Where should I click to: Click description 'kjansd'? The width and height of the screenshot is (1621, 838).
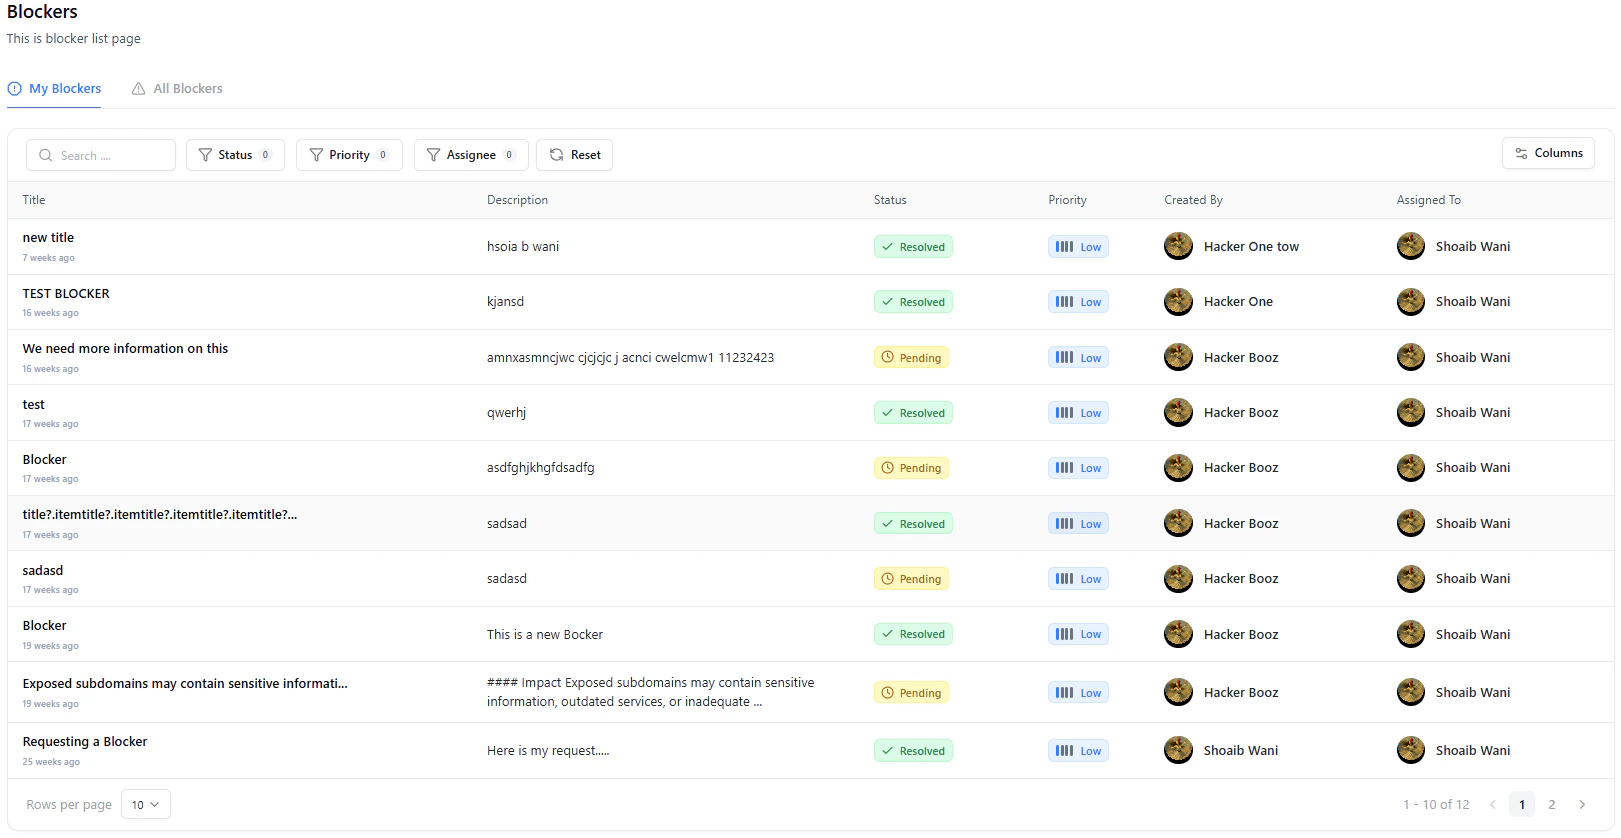(505, 302)
